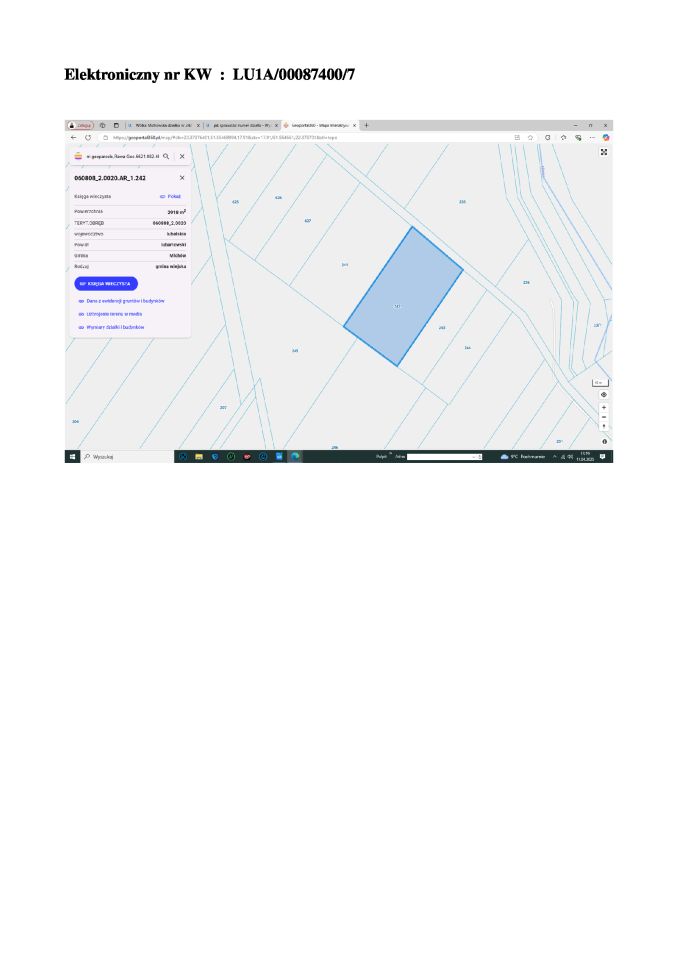This screenshot has width=678, height=960.
Task: Click the browser back arrow
Action: click(x=73, y=138)
